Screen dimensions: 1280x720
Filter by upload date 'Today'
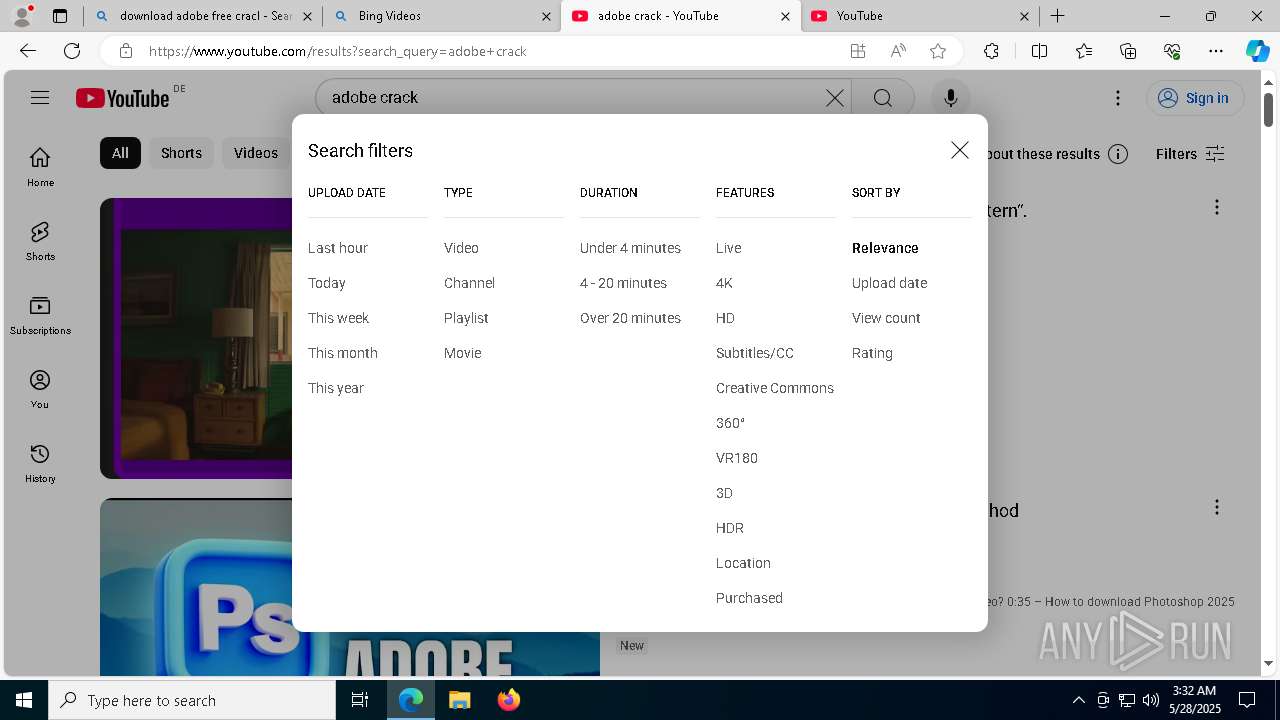327,283
